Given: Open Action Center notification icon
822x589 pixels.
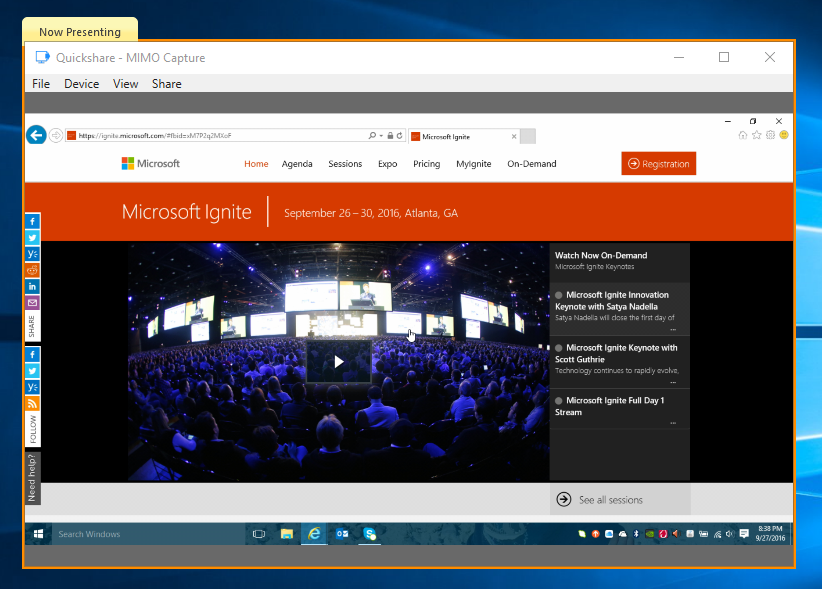Looking at the screenshot, I should click(x=744, y=534).
